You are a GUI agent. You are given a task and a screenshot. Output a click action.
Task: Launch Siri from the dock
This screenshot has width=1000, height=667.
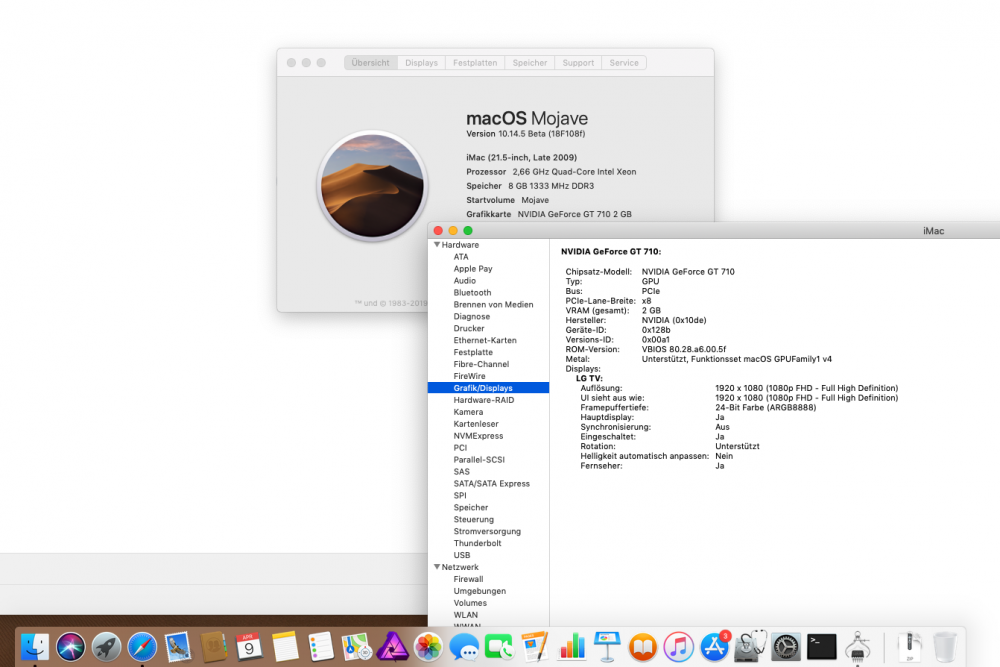pos(70,647)
